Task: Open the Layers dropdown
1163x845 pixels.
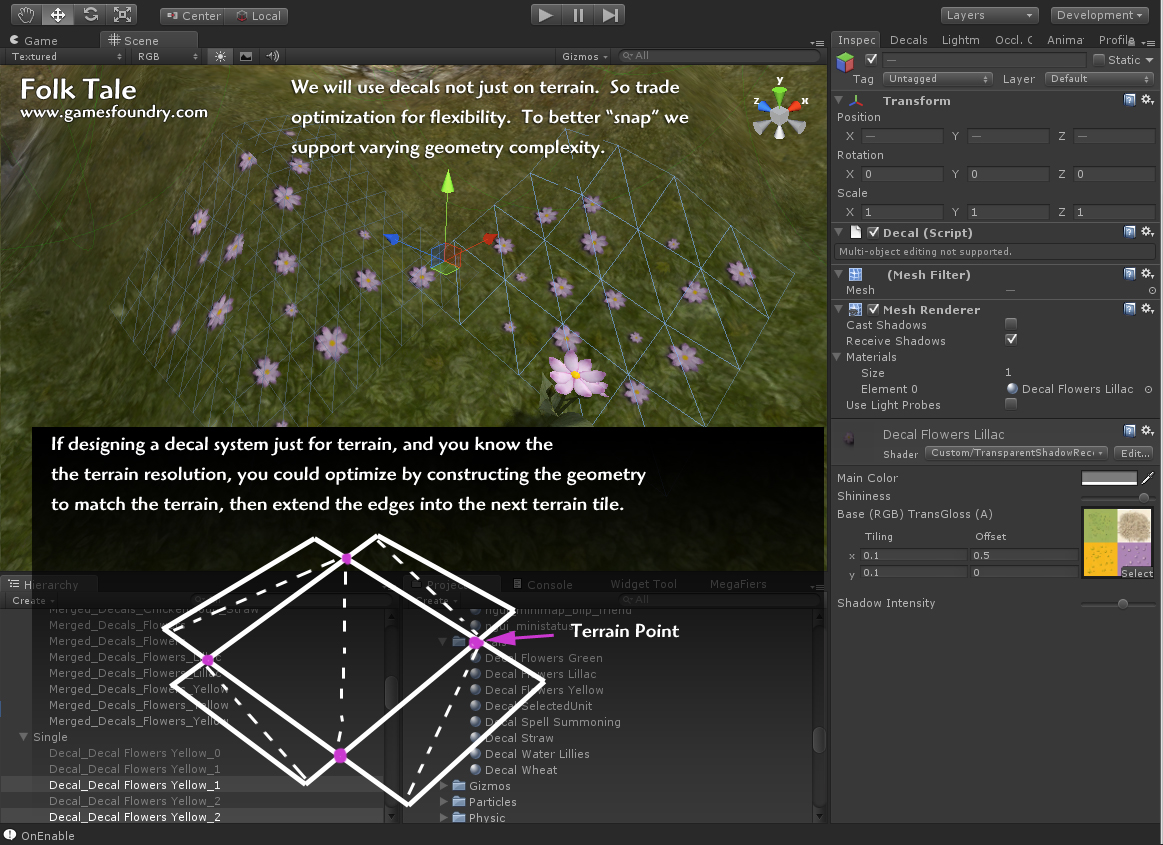Action: [989, 15]
